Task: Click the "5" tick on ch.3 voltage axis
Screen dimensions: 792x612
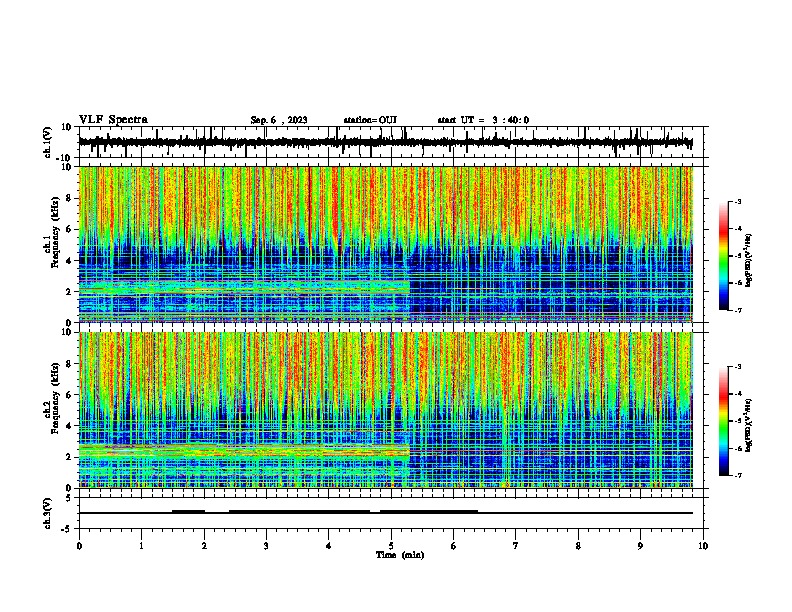Action: point(70,498)
